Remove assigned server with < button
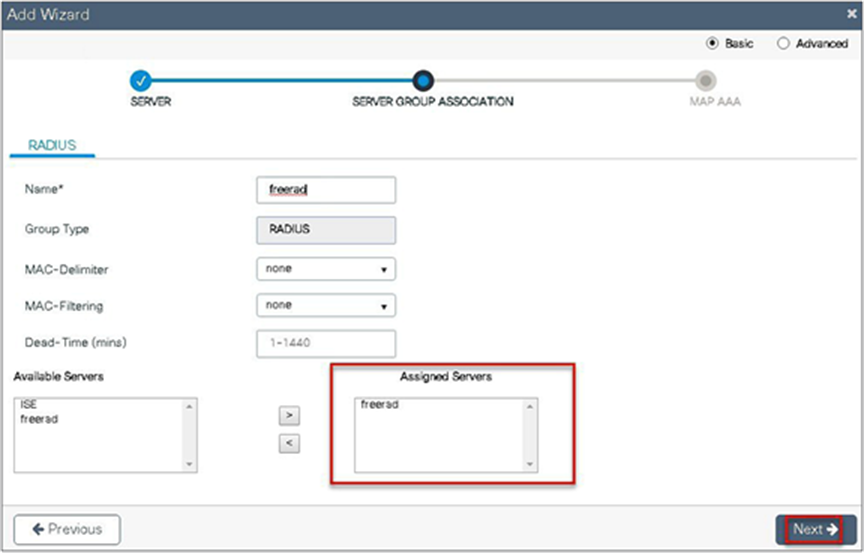The height and width of the screenshot is (553, 864). [x=289, y=443]
